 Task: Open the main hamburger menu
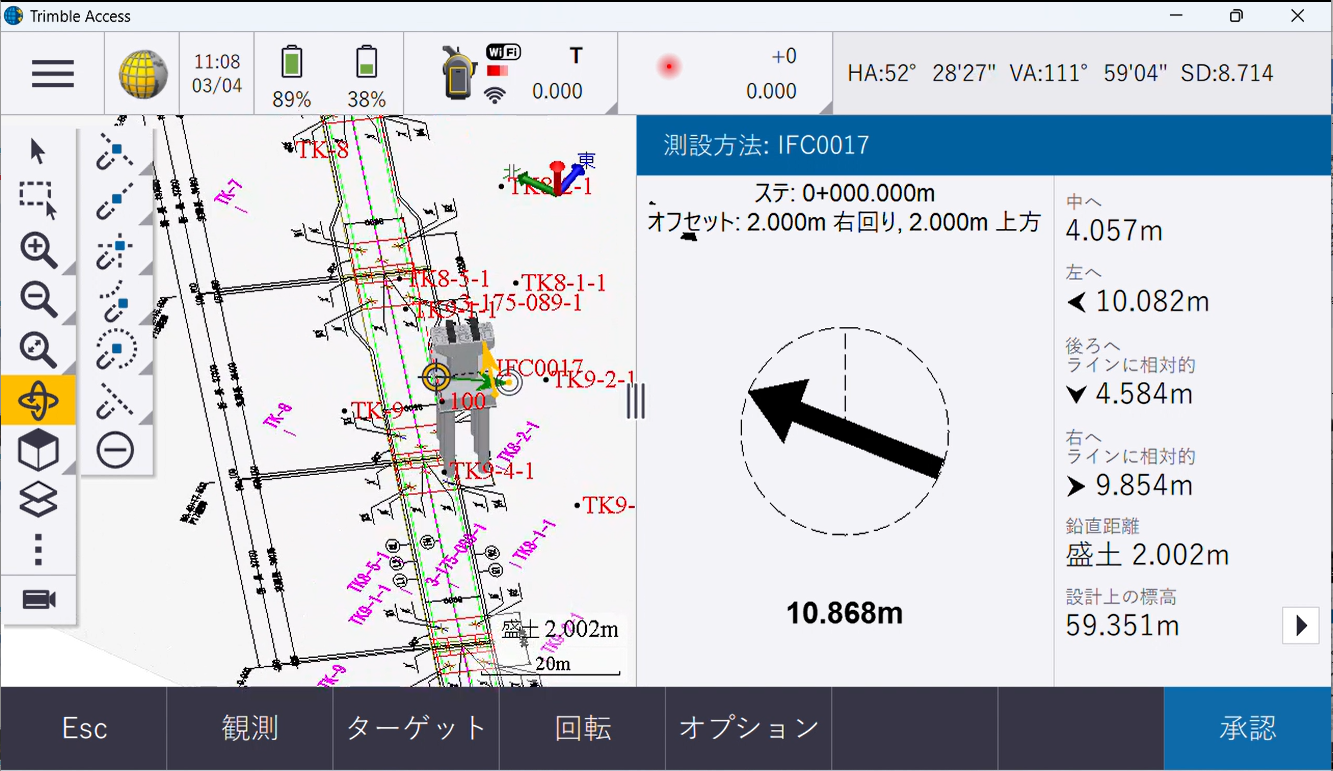tap(52, 74)
